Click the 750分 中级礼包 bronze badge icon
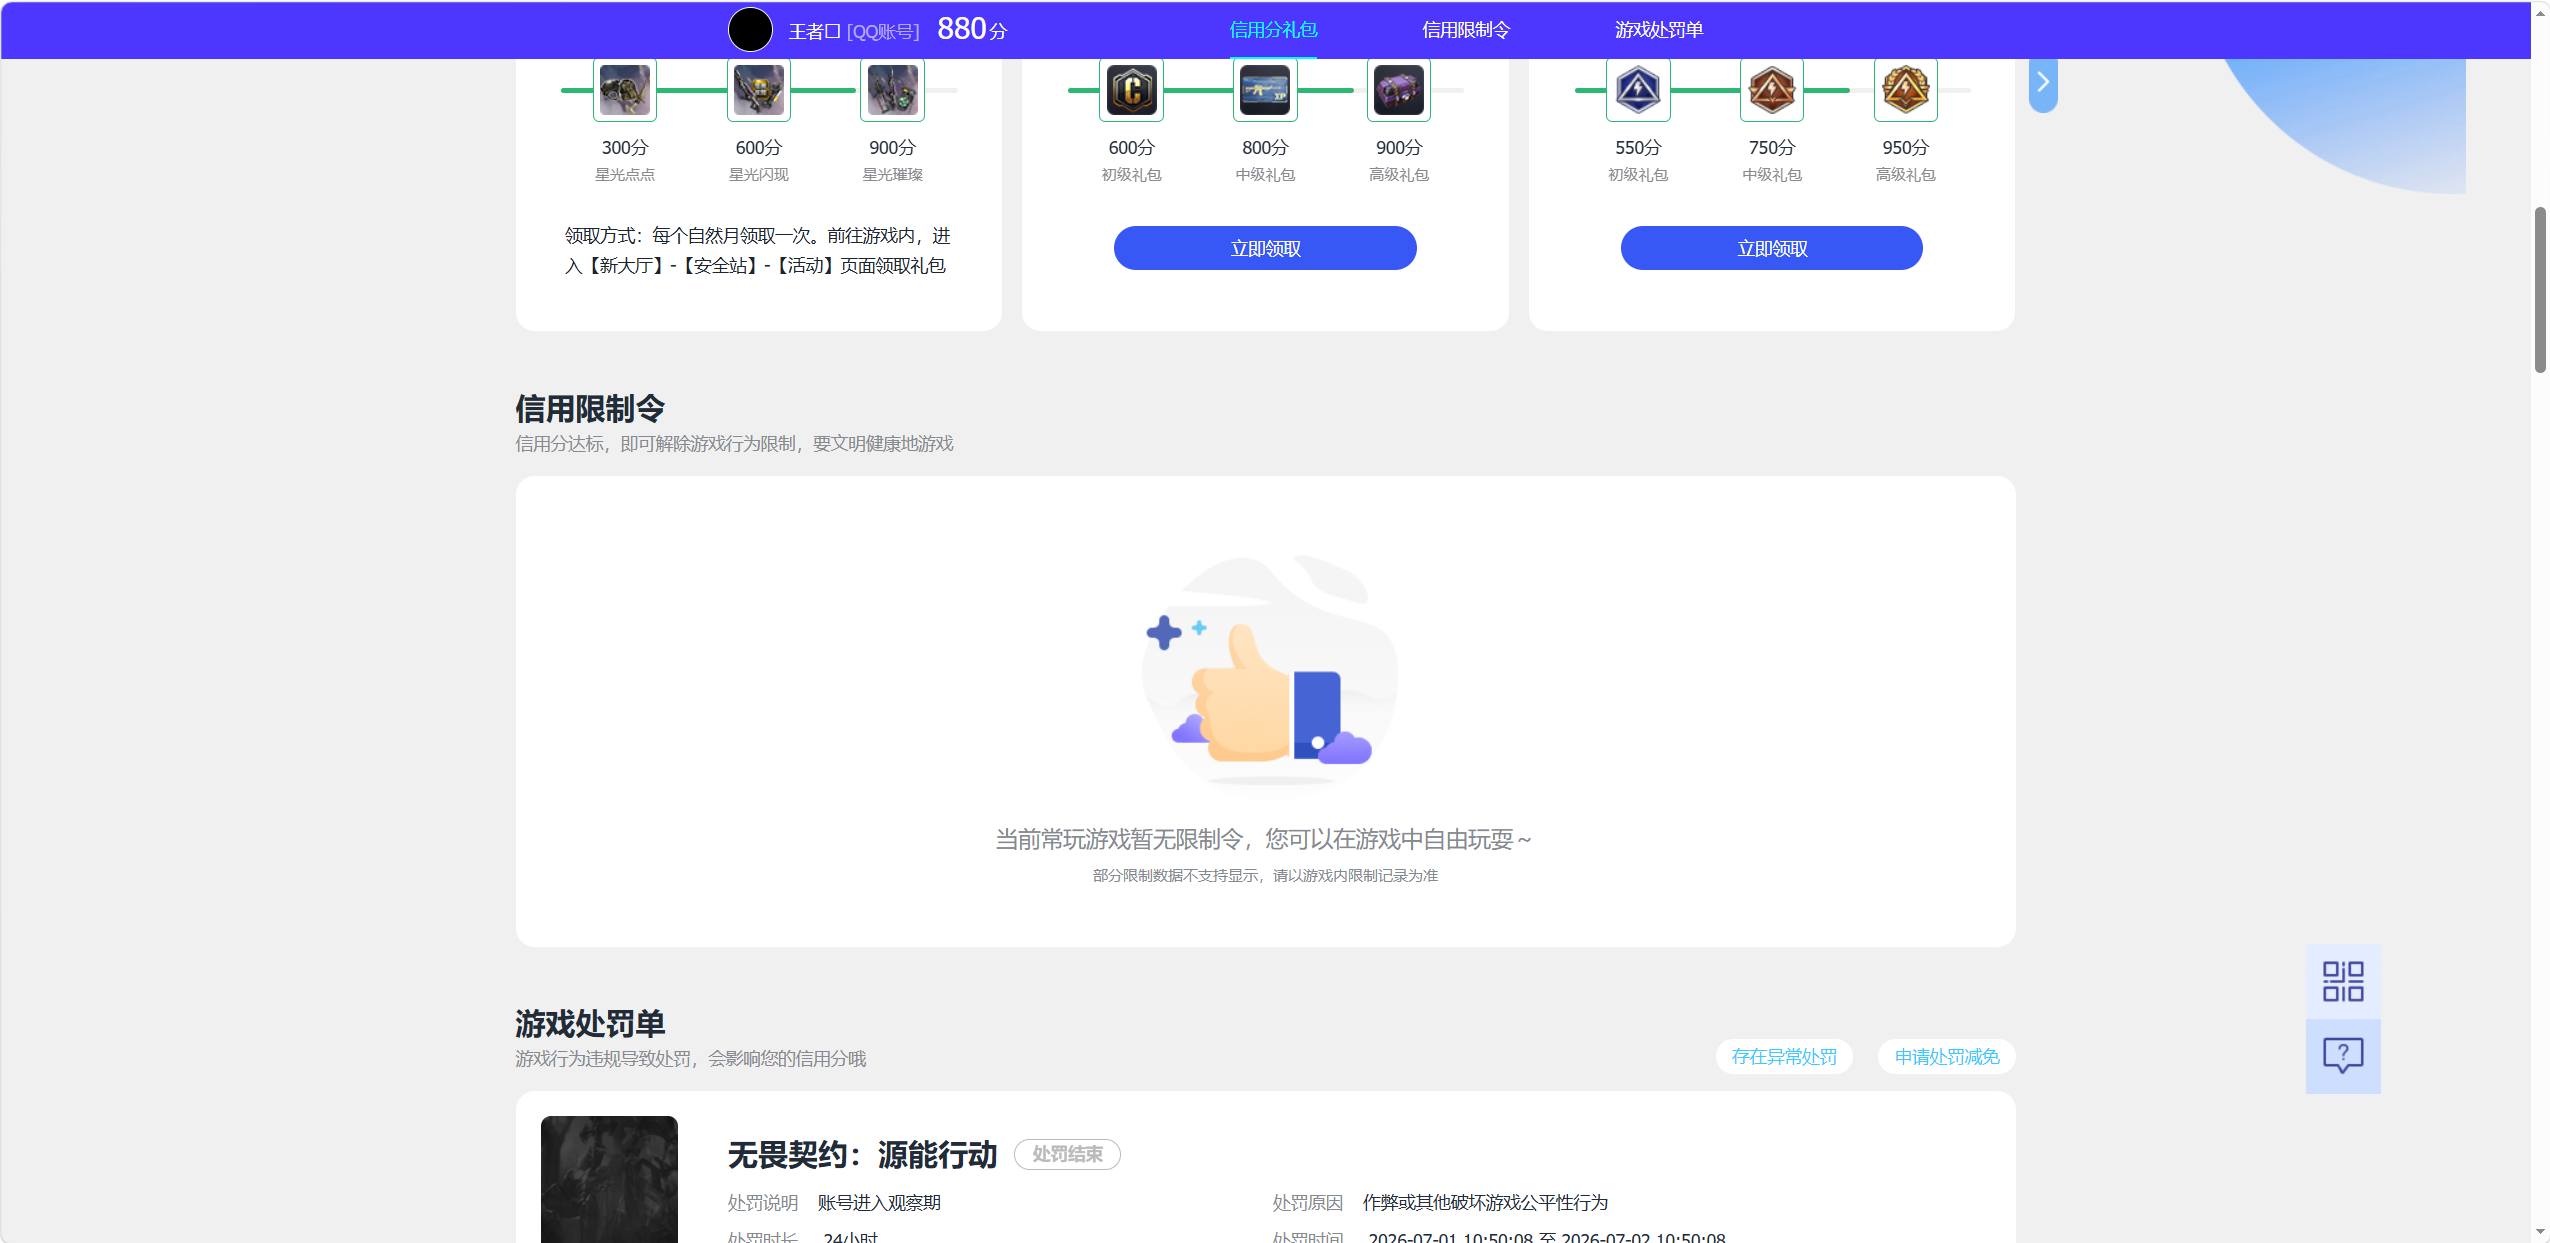The width and height of the screenshot is (2550, 1243). [x=1772, y=90]
